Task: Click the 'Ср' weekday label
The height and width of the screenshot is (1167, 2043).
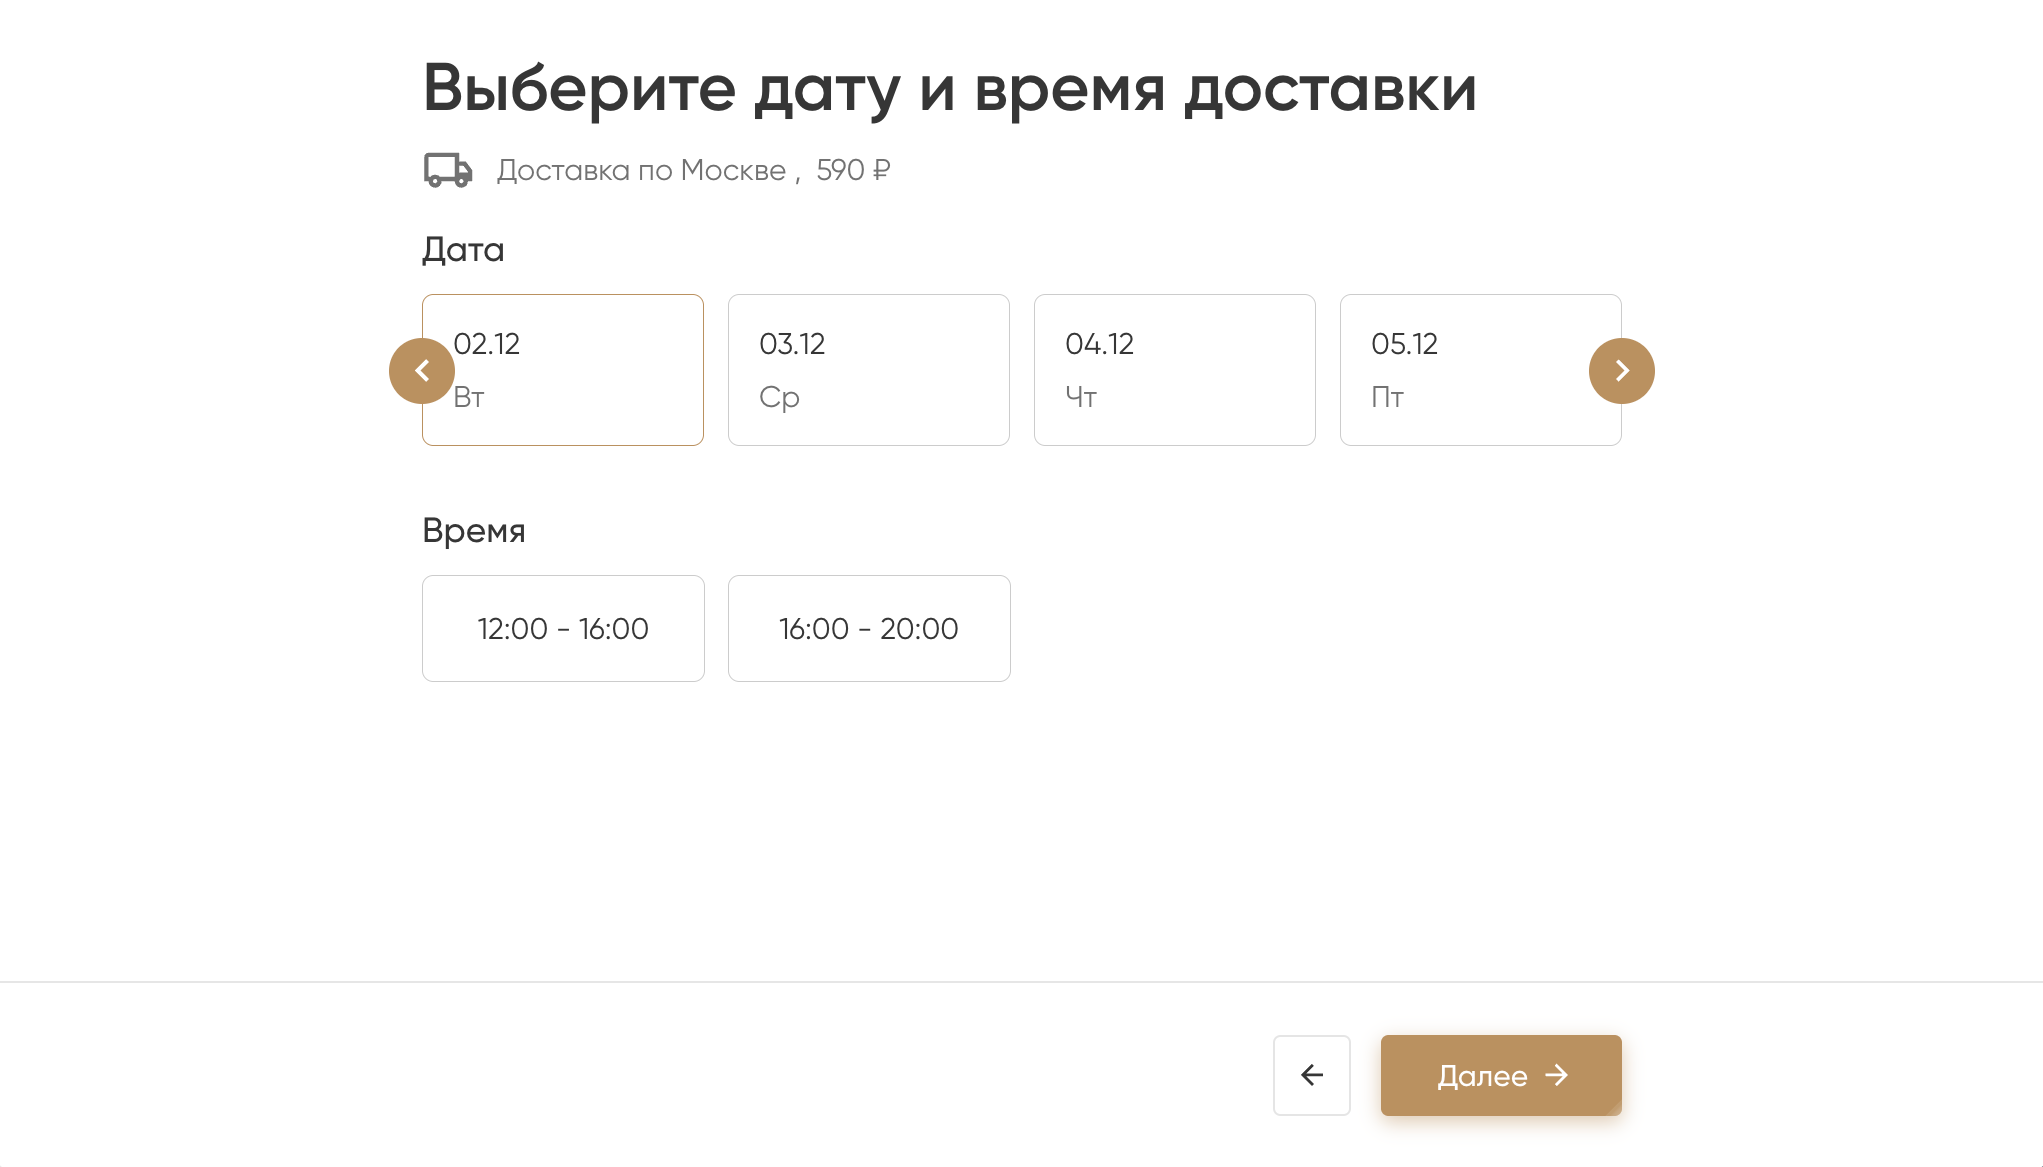Action: tap(779, 397)
